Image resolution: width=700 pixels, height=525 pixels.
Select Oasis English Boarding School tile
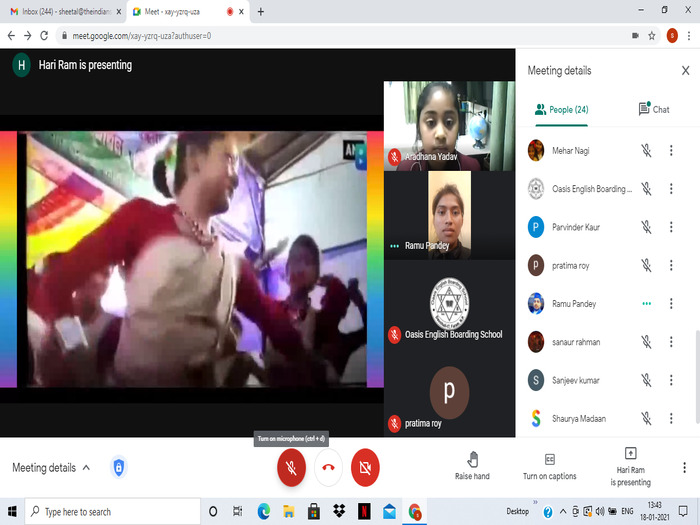(x=449, y=304)
